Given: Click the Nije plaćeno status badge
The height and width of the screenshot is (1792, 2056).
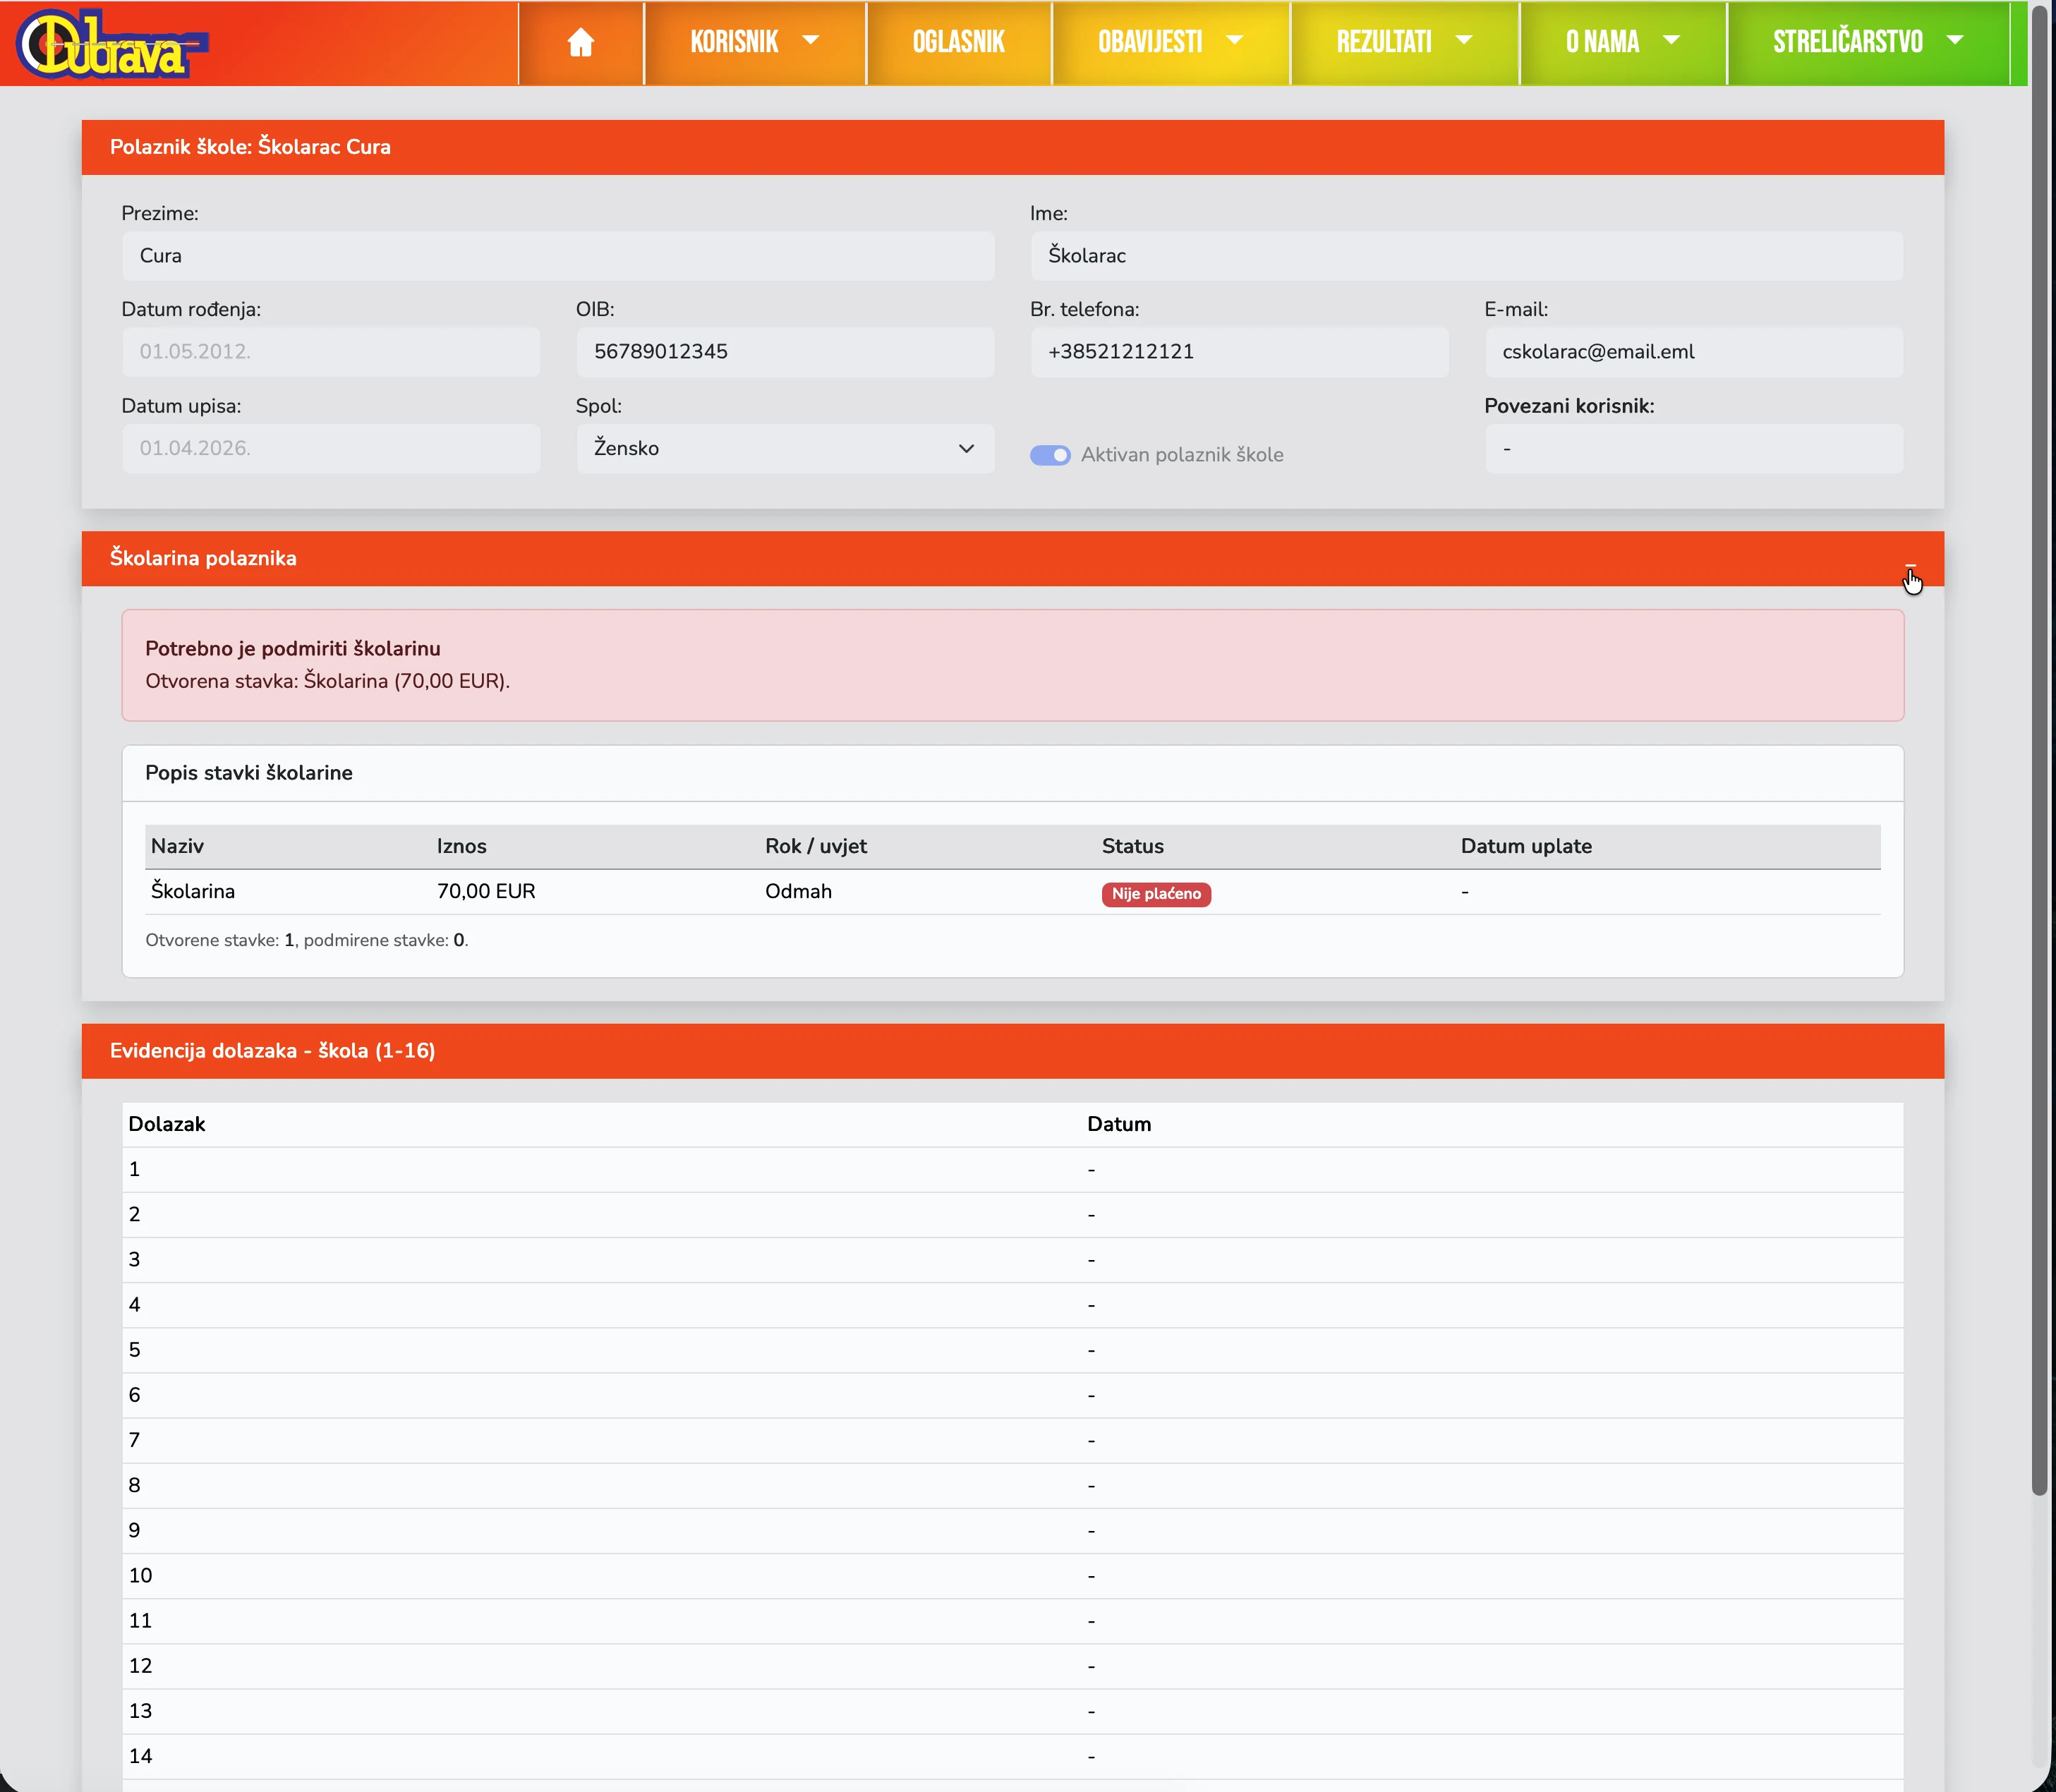Looking at the screenshot, I should (x=1155, y=894).
